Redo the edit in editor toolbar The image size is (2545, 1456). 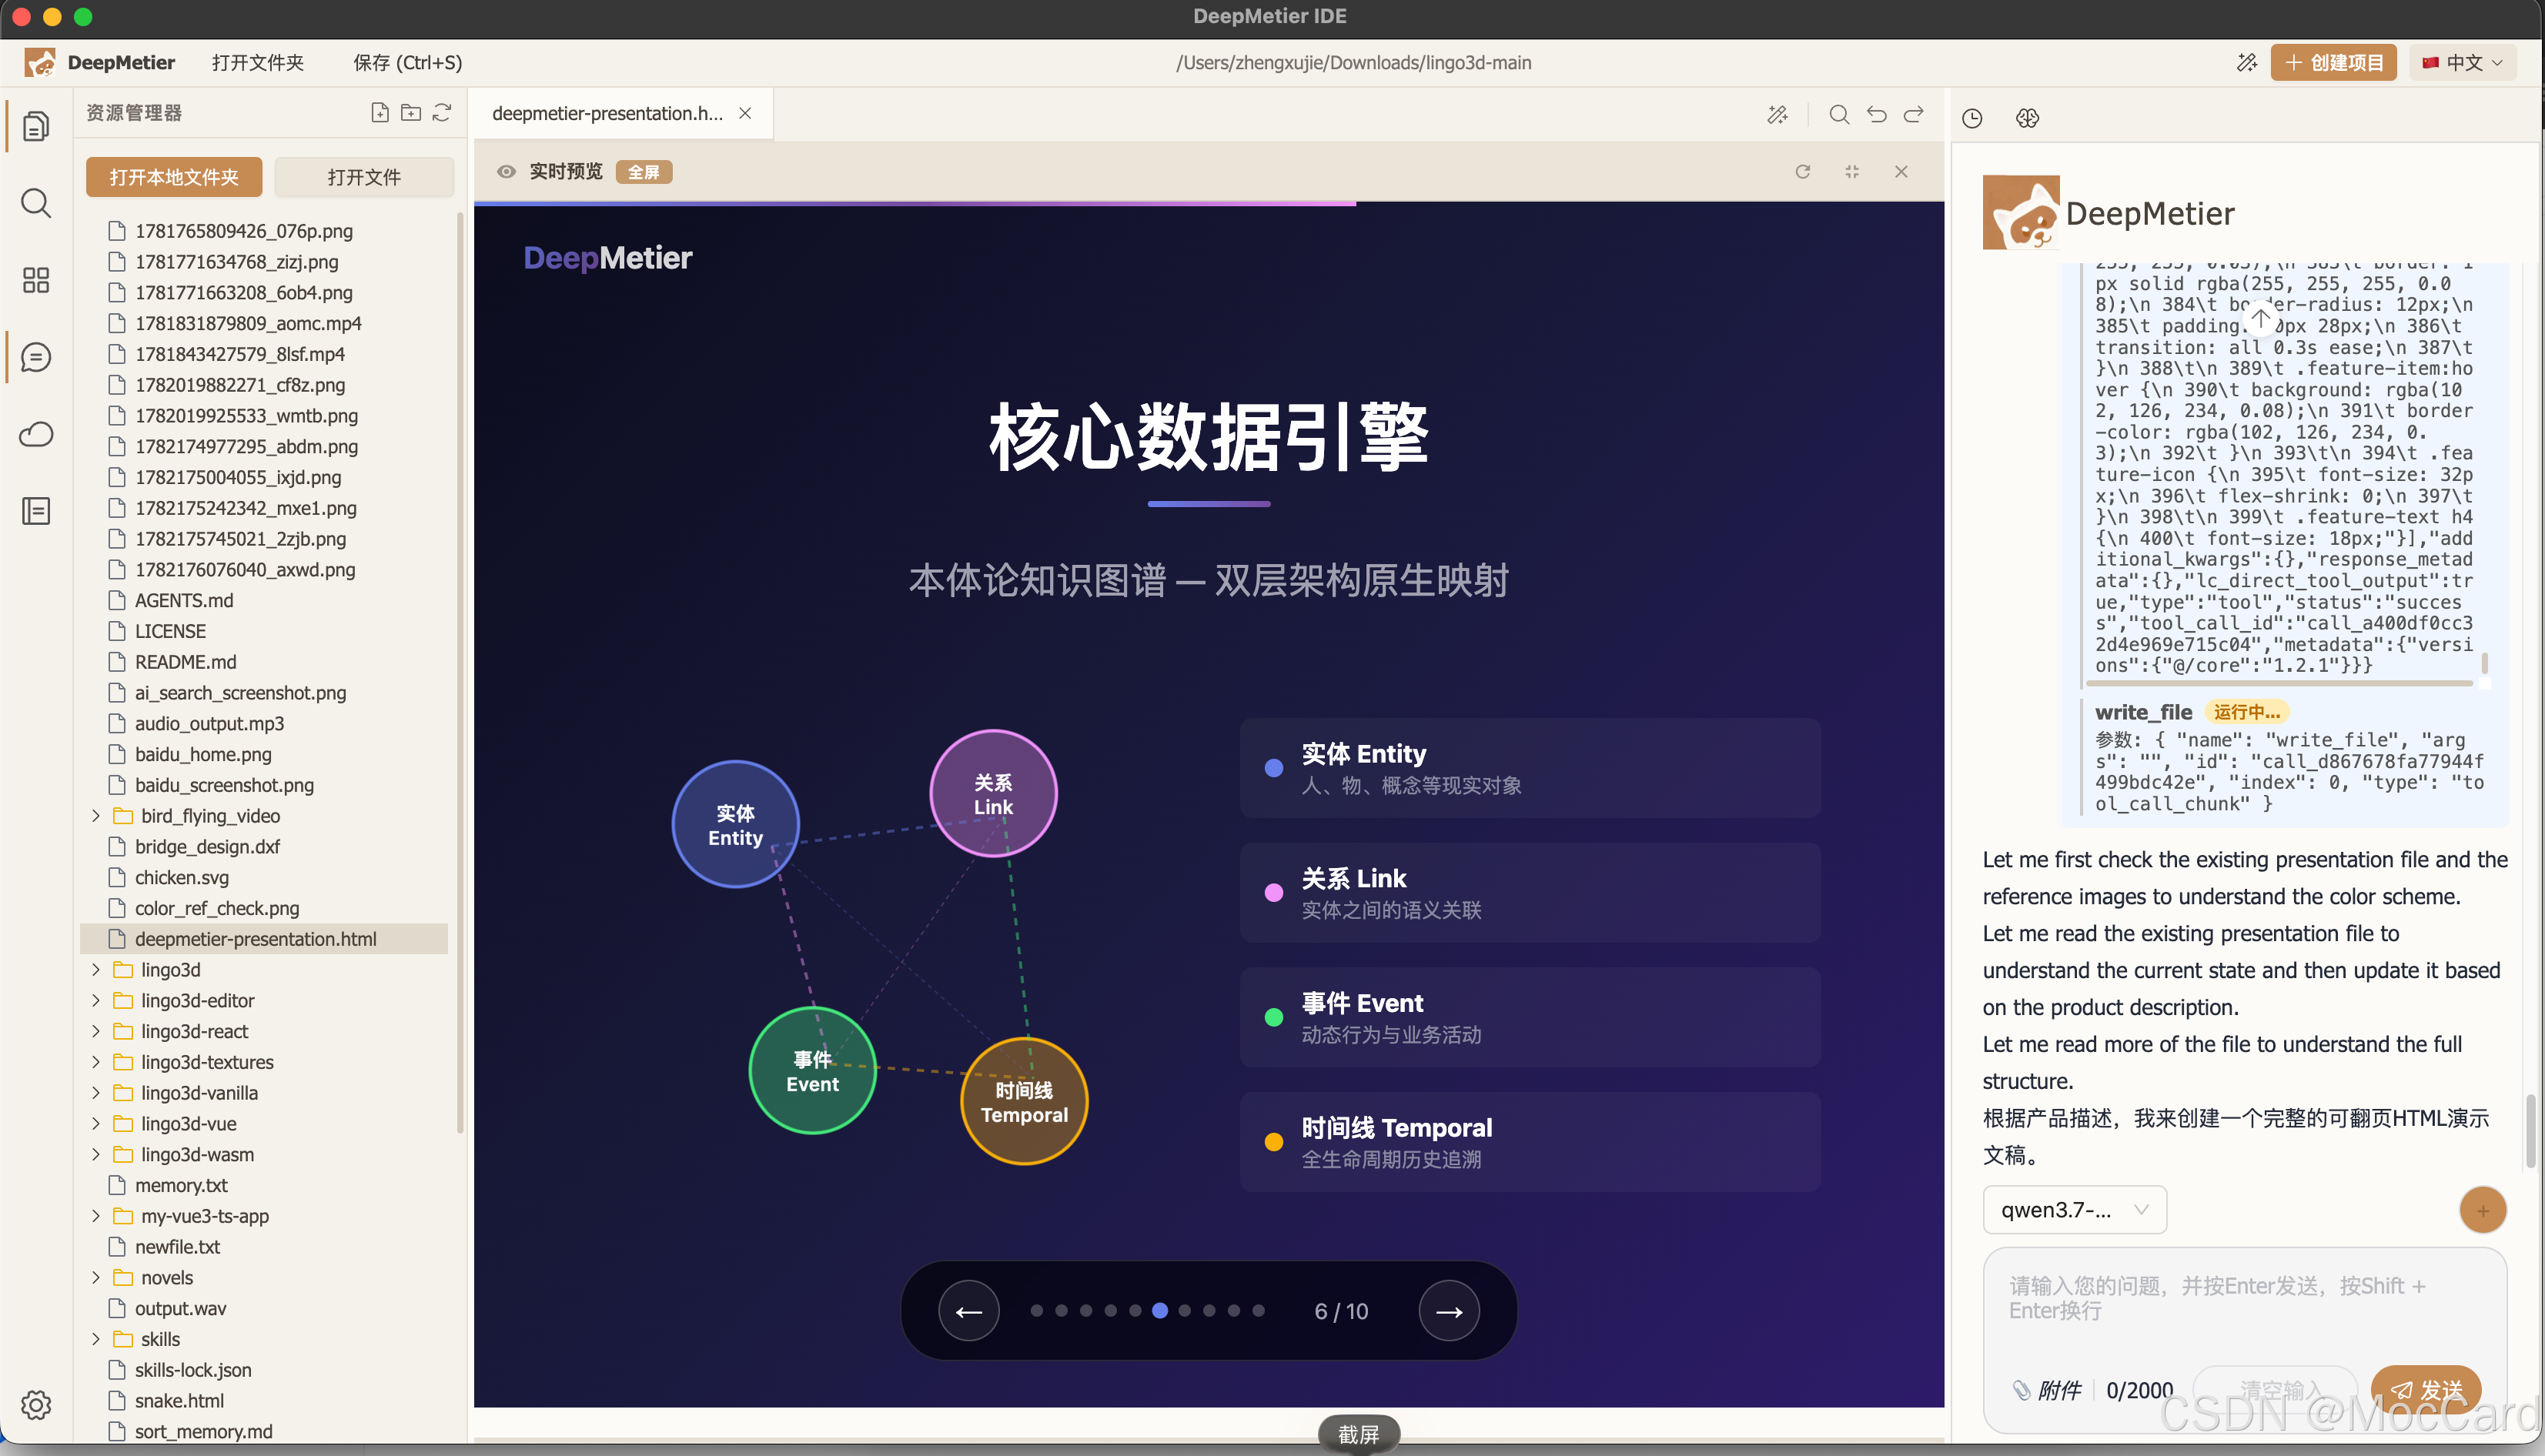tap(1913, 114)
